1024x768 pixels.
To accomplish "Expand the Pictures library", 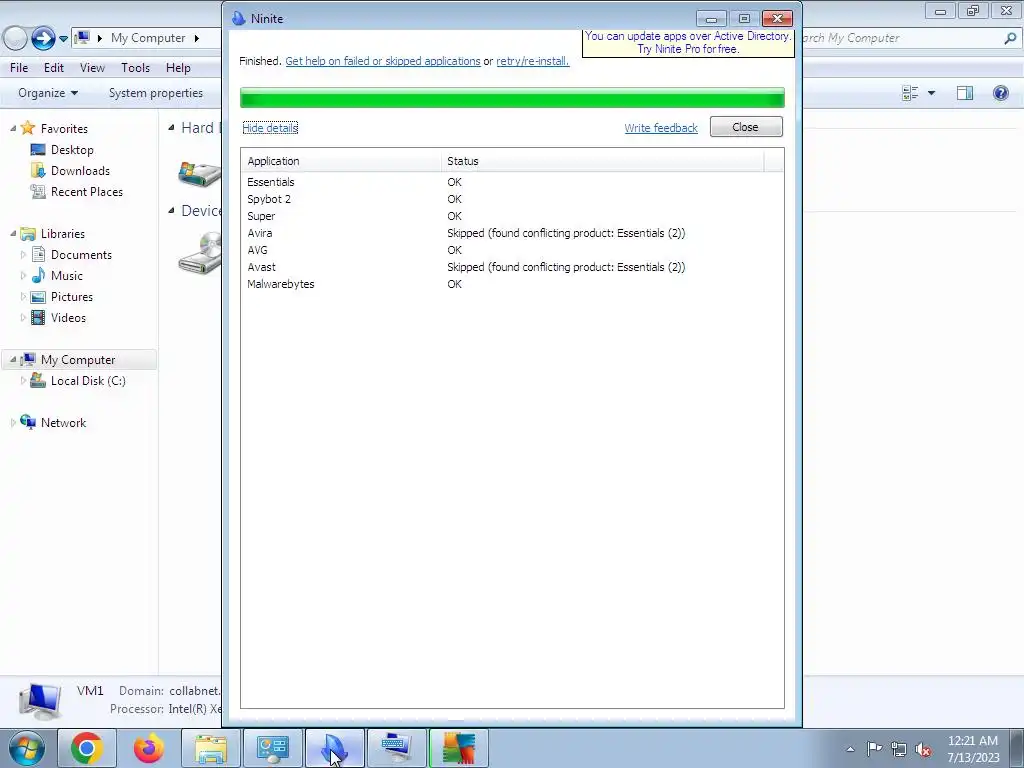I will 24,296.
